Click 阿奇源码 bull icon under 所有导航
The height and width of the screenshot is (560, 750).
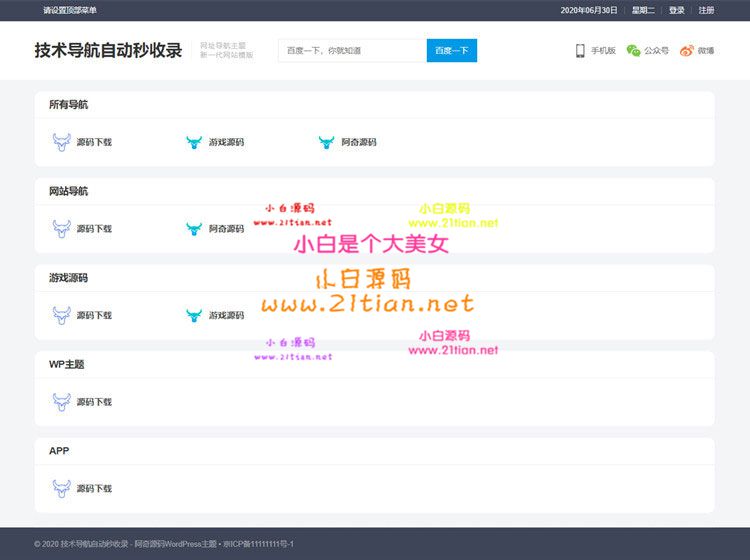(x=326, y=142)
